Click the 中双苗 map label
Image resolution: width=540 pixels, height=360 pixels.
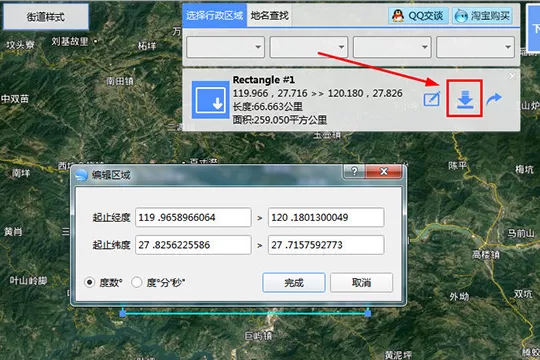pyautogui.click(x=15, y=99)
